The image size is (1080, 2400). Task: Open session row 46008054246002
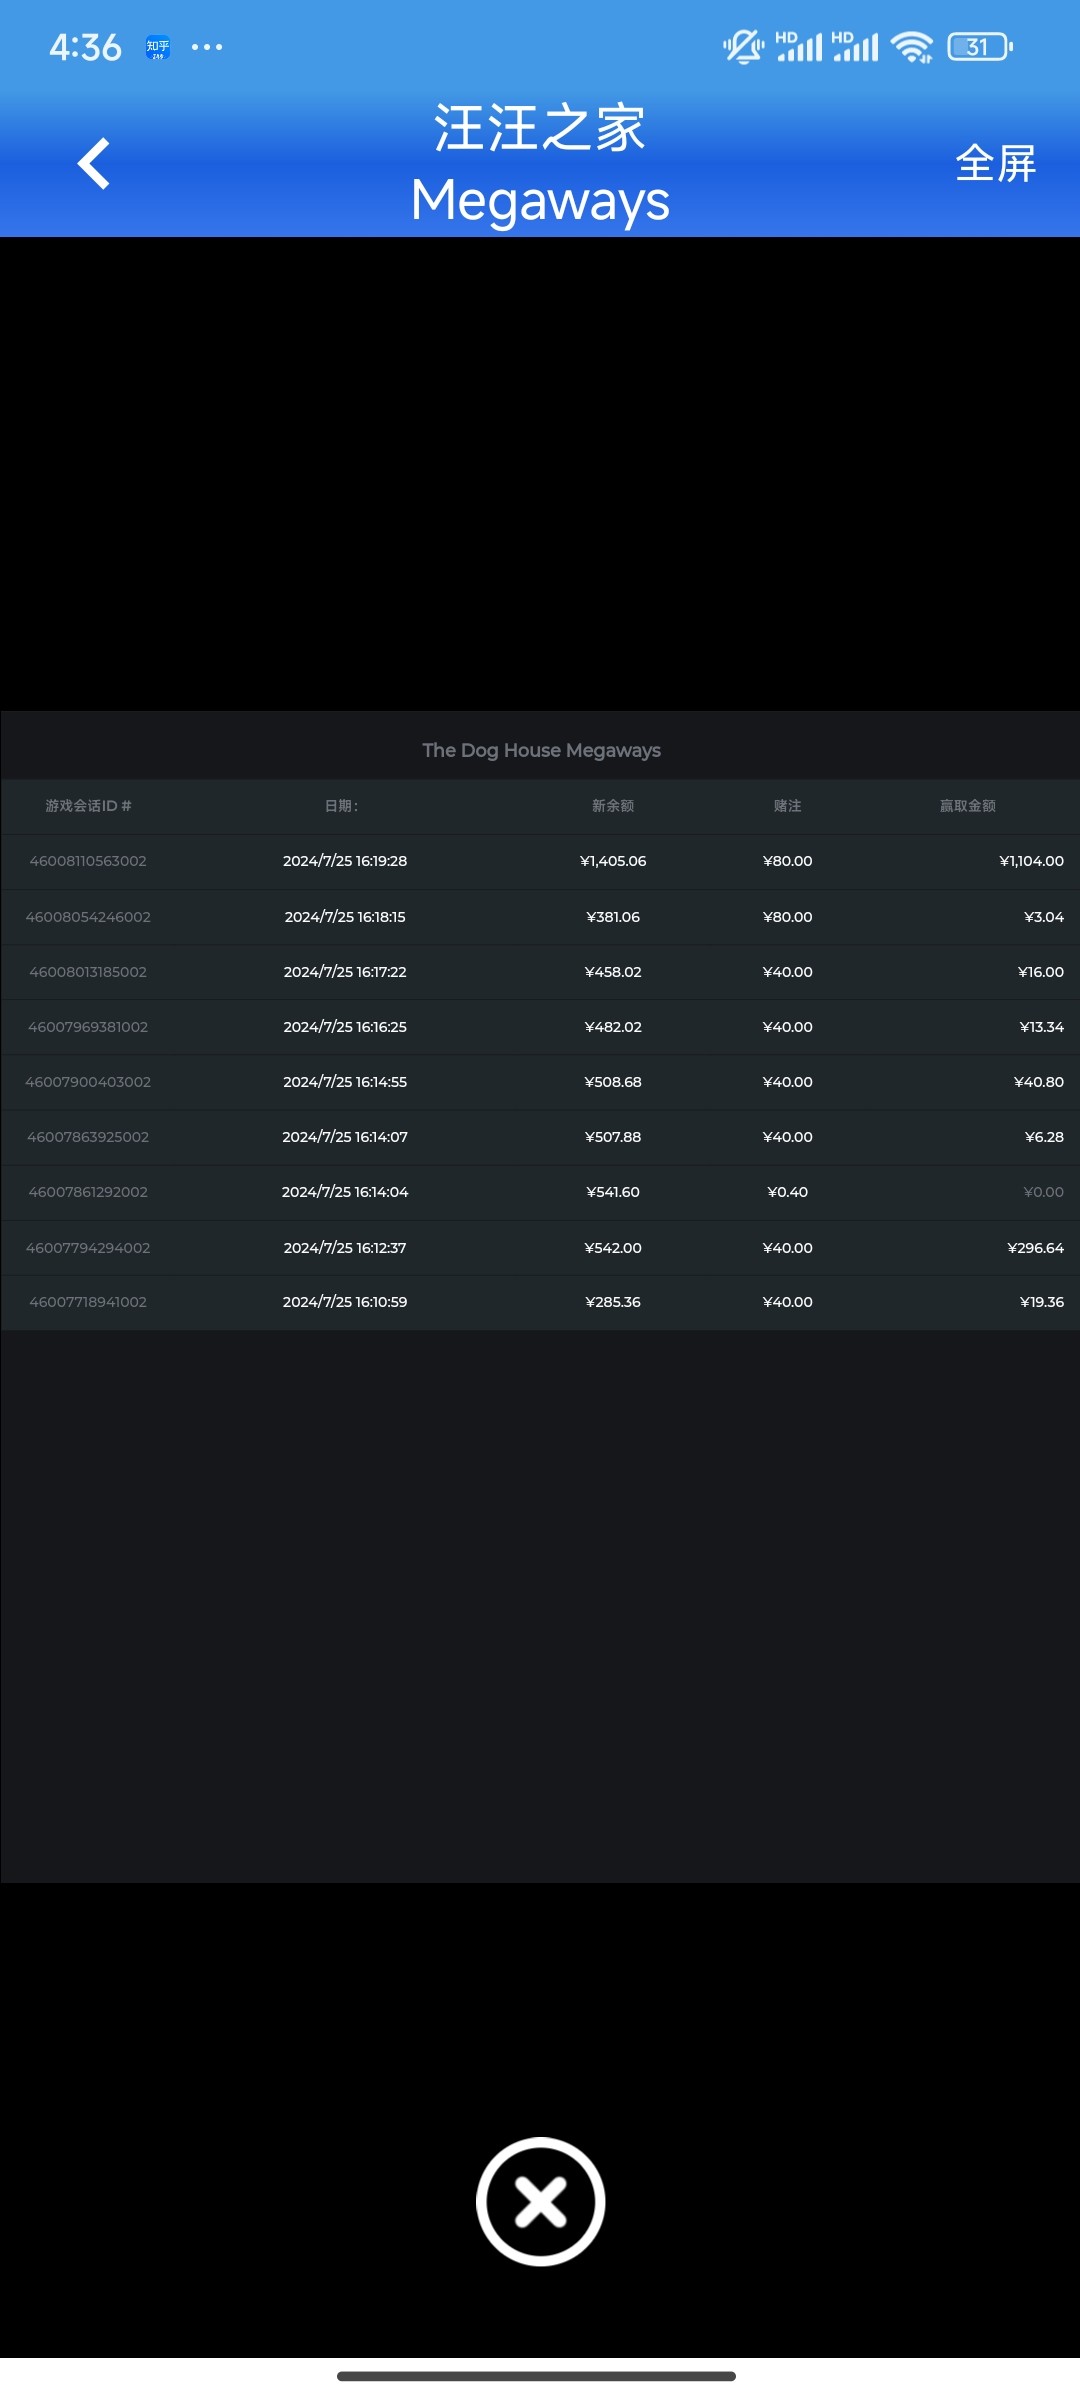point(88,917)
